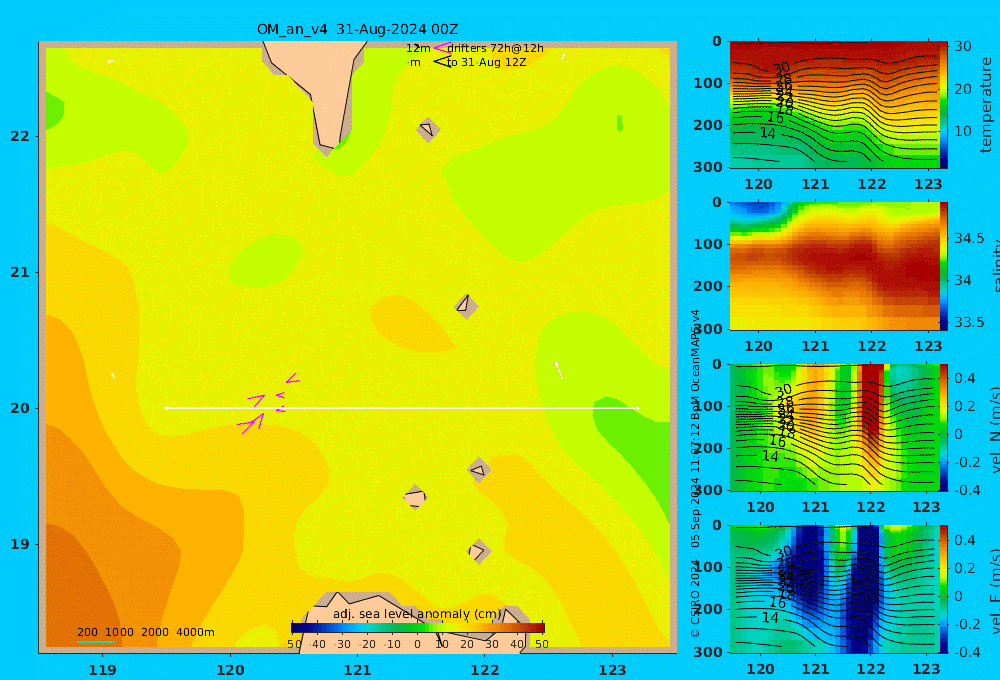1000x680 pixels.
Task: Click the 'adj. sea level anomaly (cm)' label
Action: tap(418, 614)
